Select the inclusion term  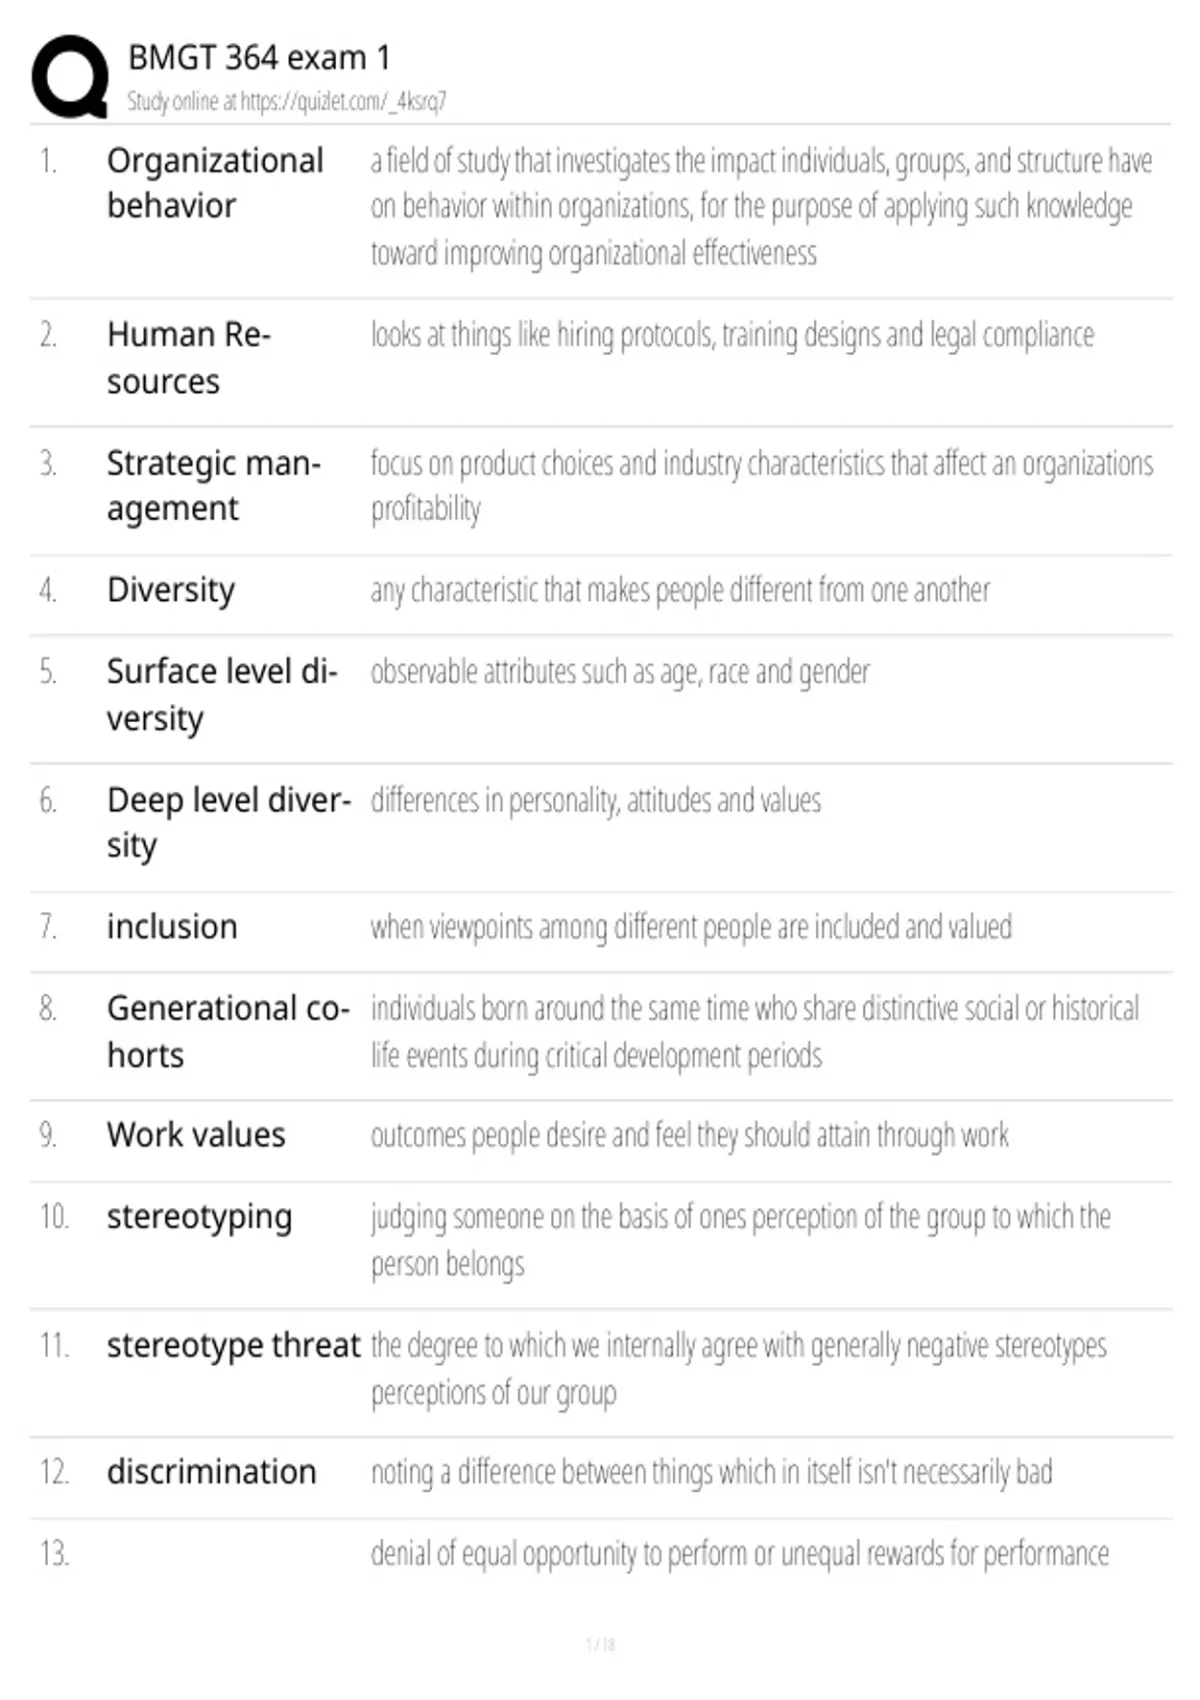tap(172, 926)
